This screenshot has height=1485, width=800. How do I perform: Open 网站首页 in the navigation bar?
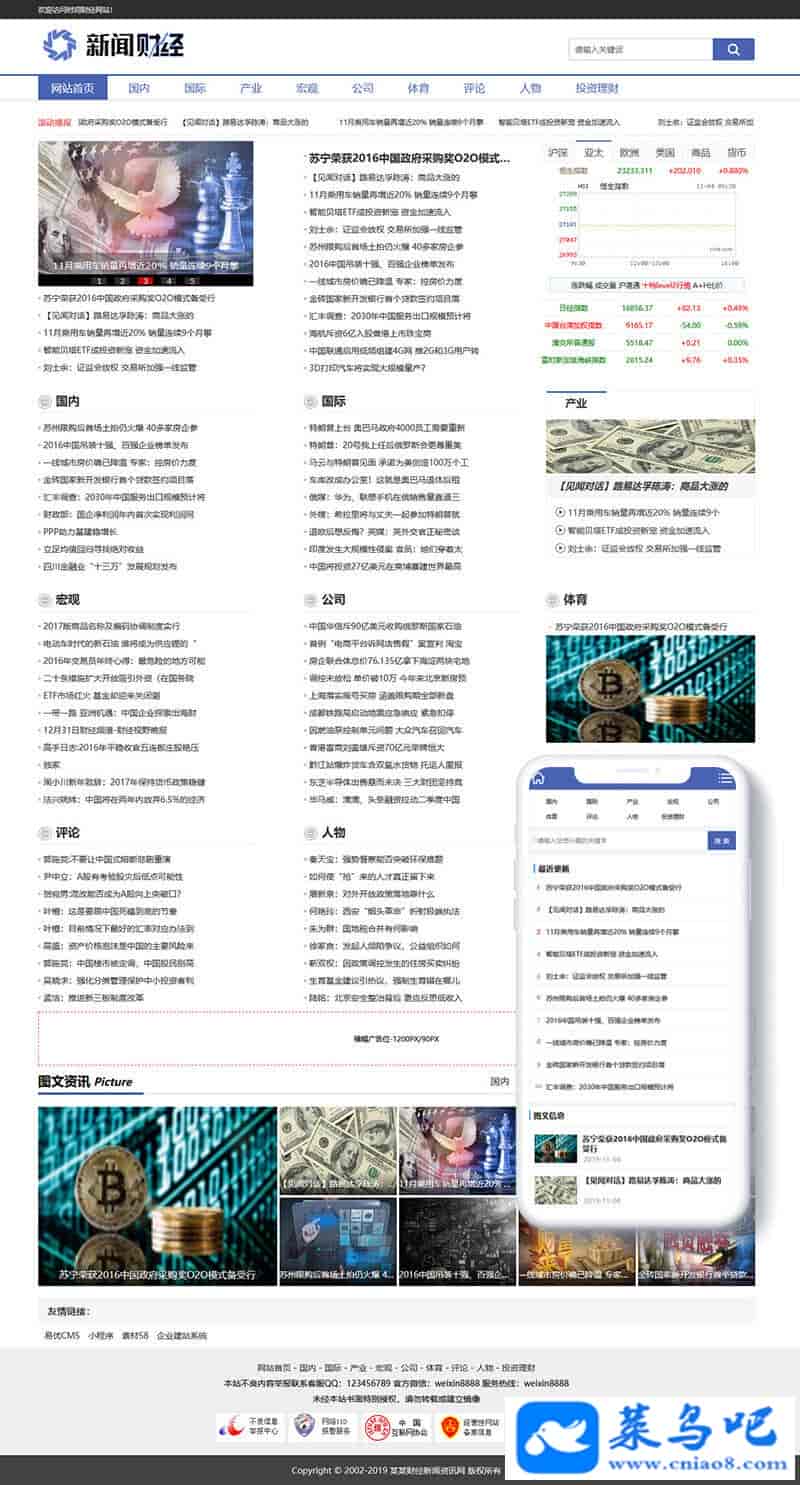coord(72,88)
